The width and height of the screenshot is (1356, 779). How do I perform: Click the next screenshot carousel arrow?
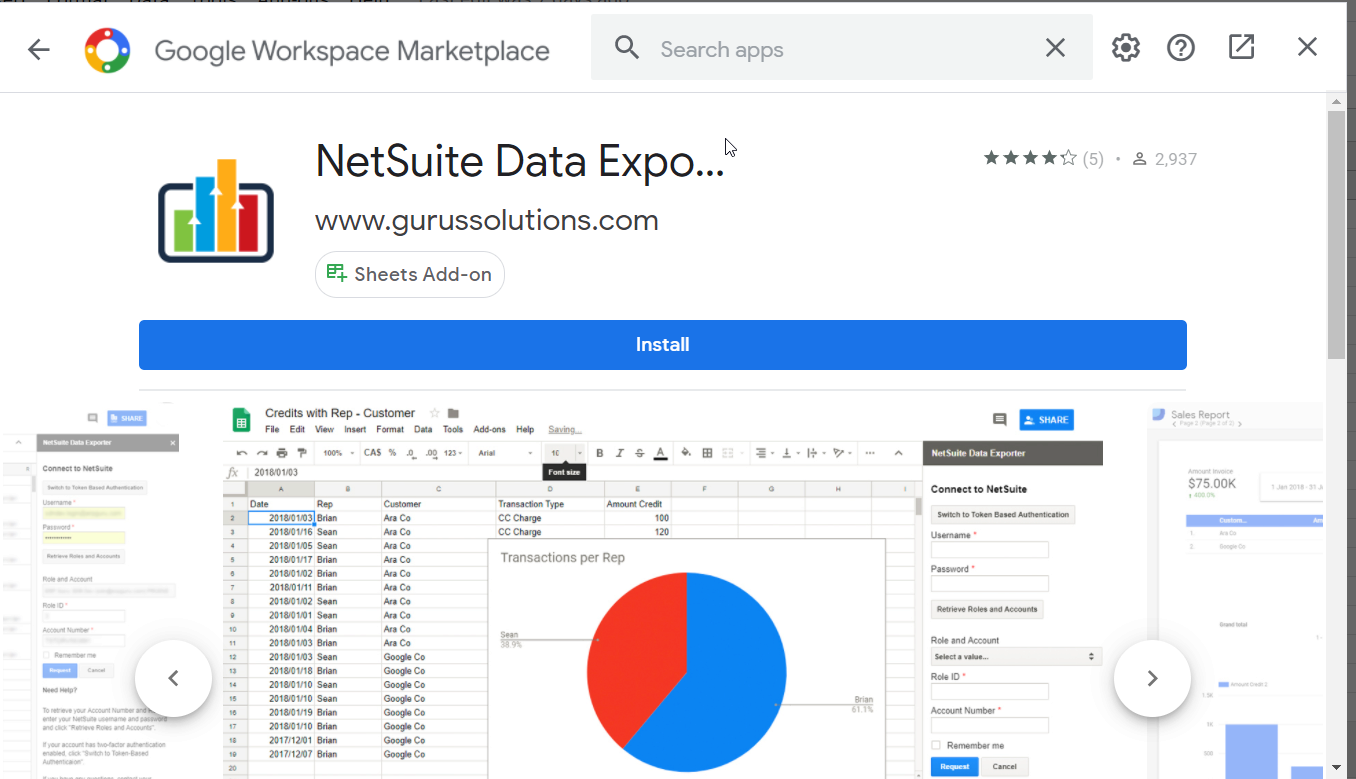pyautogui.click(x=1152, y=678)
